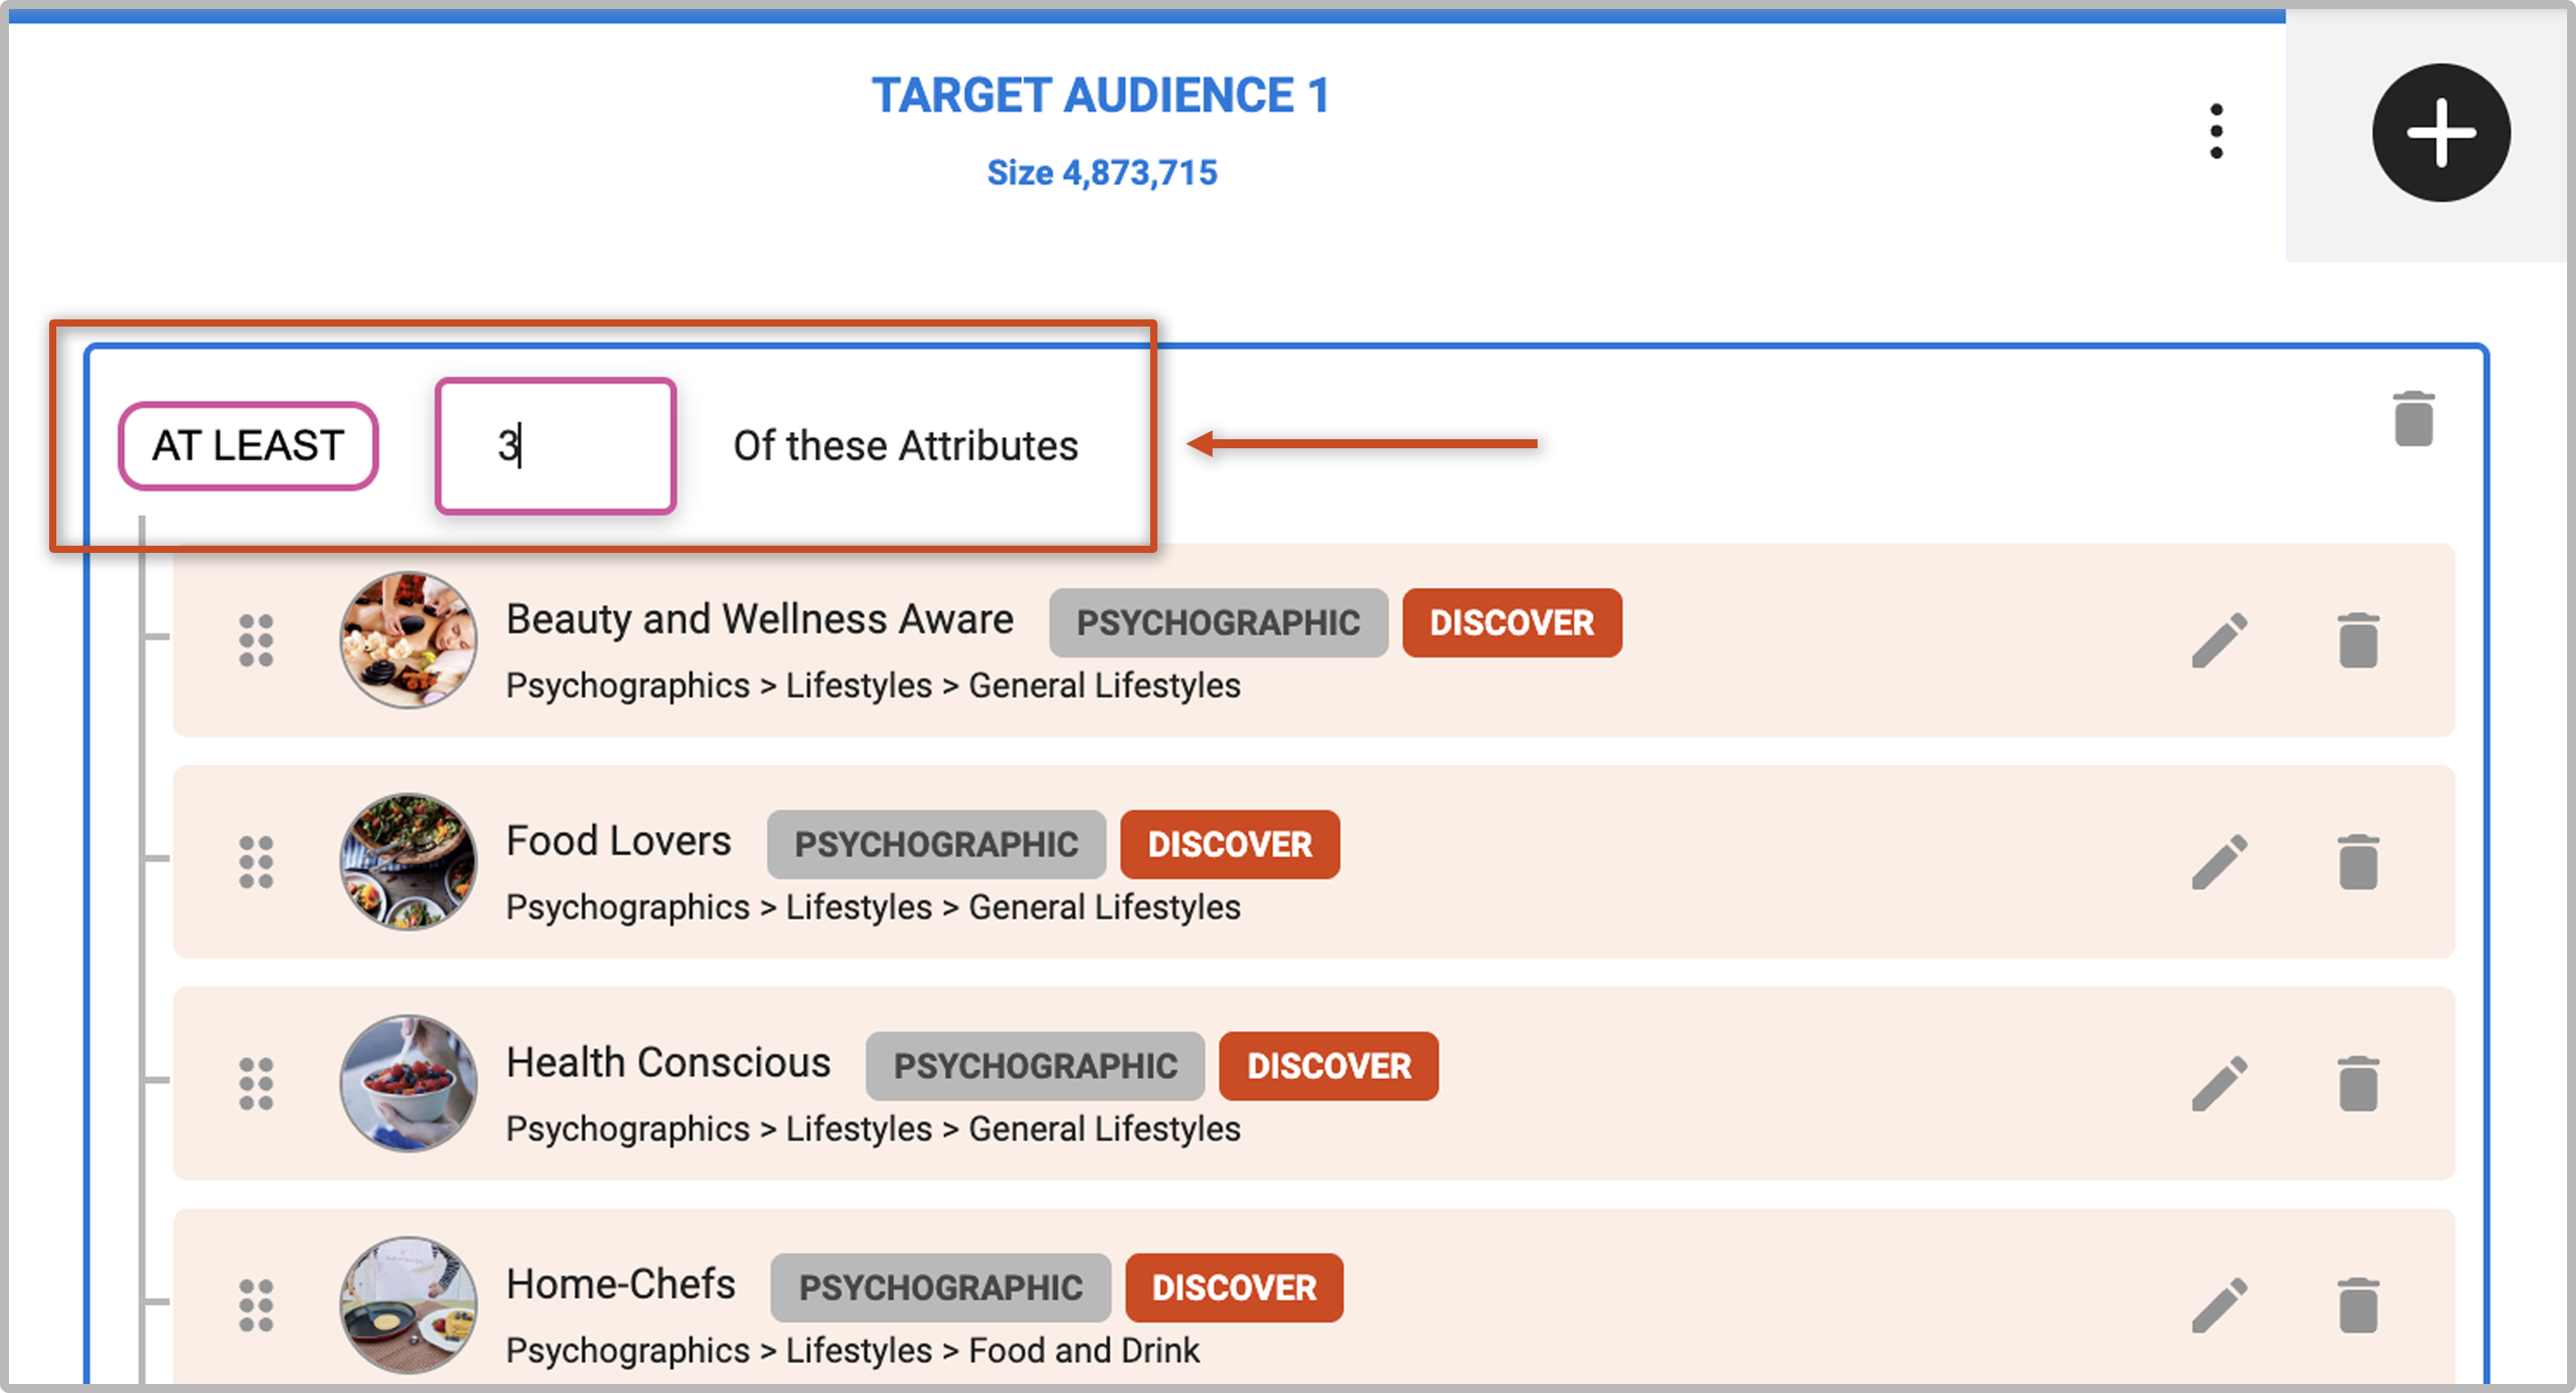
Task: Select the Food Lovers plate thumbnail
Action: (x=408, y=862)
